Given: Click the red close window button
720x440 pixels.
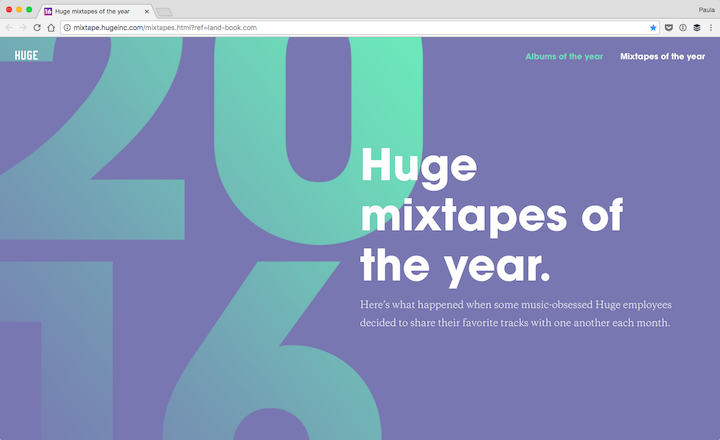Looking at the screenshot, I should click(9, 10).
